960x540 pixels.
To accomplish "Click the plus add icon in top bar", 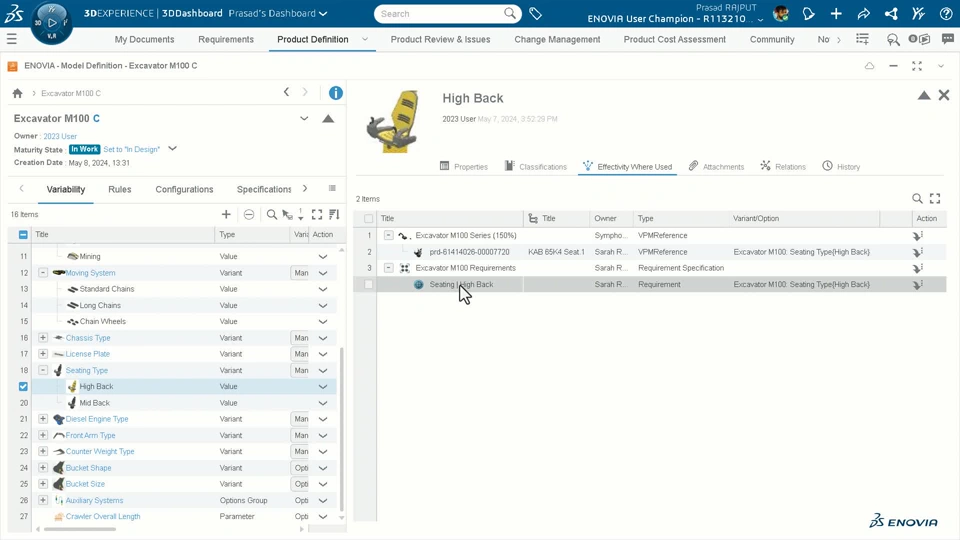I will coord(836,13).
